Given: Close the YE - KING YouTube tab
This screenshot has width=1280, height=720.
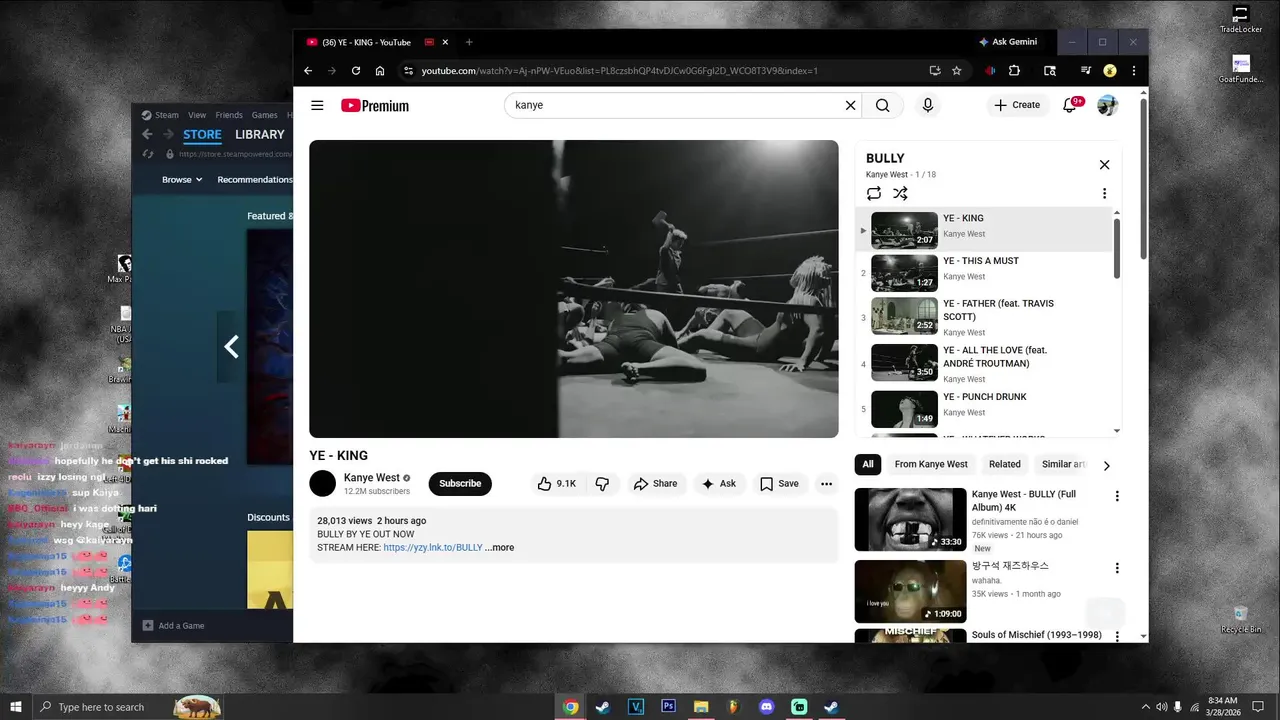Looking at the screenshot, I should click(445, 42).
